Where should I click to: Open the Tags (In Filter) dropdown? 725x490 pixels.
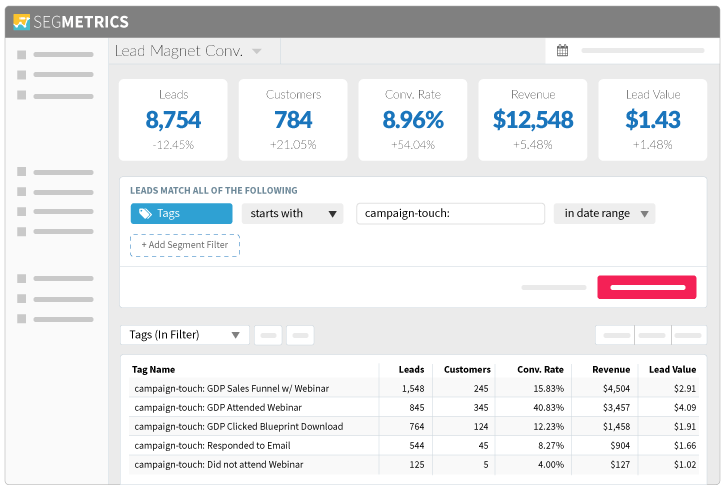tap(184, 335)
